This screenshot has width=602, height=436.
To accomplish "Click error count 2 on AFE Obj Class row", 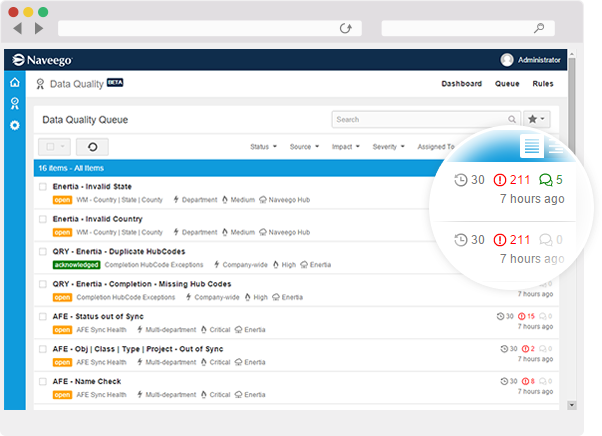I will pos(528,348).
